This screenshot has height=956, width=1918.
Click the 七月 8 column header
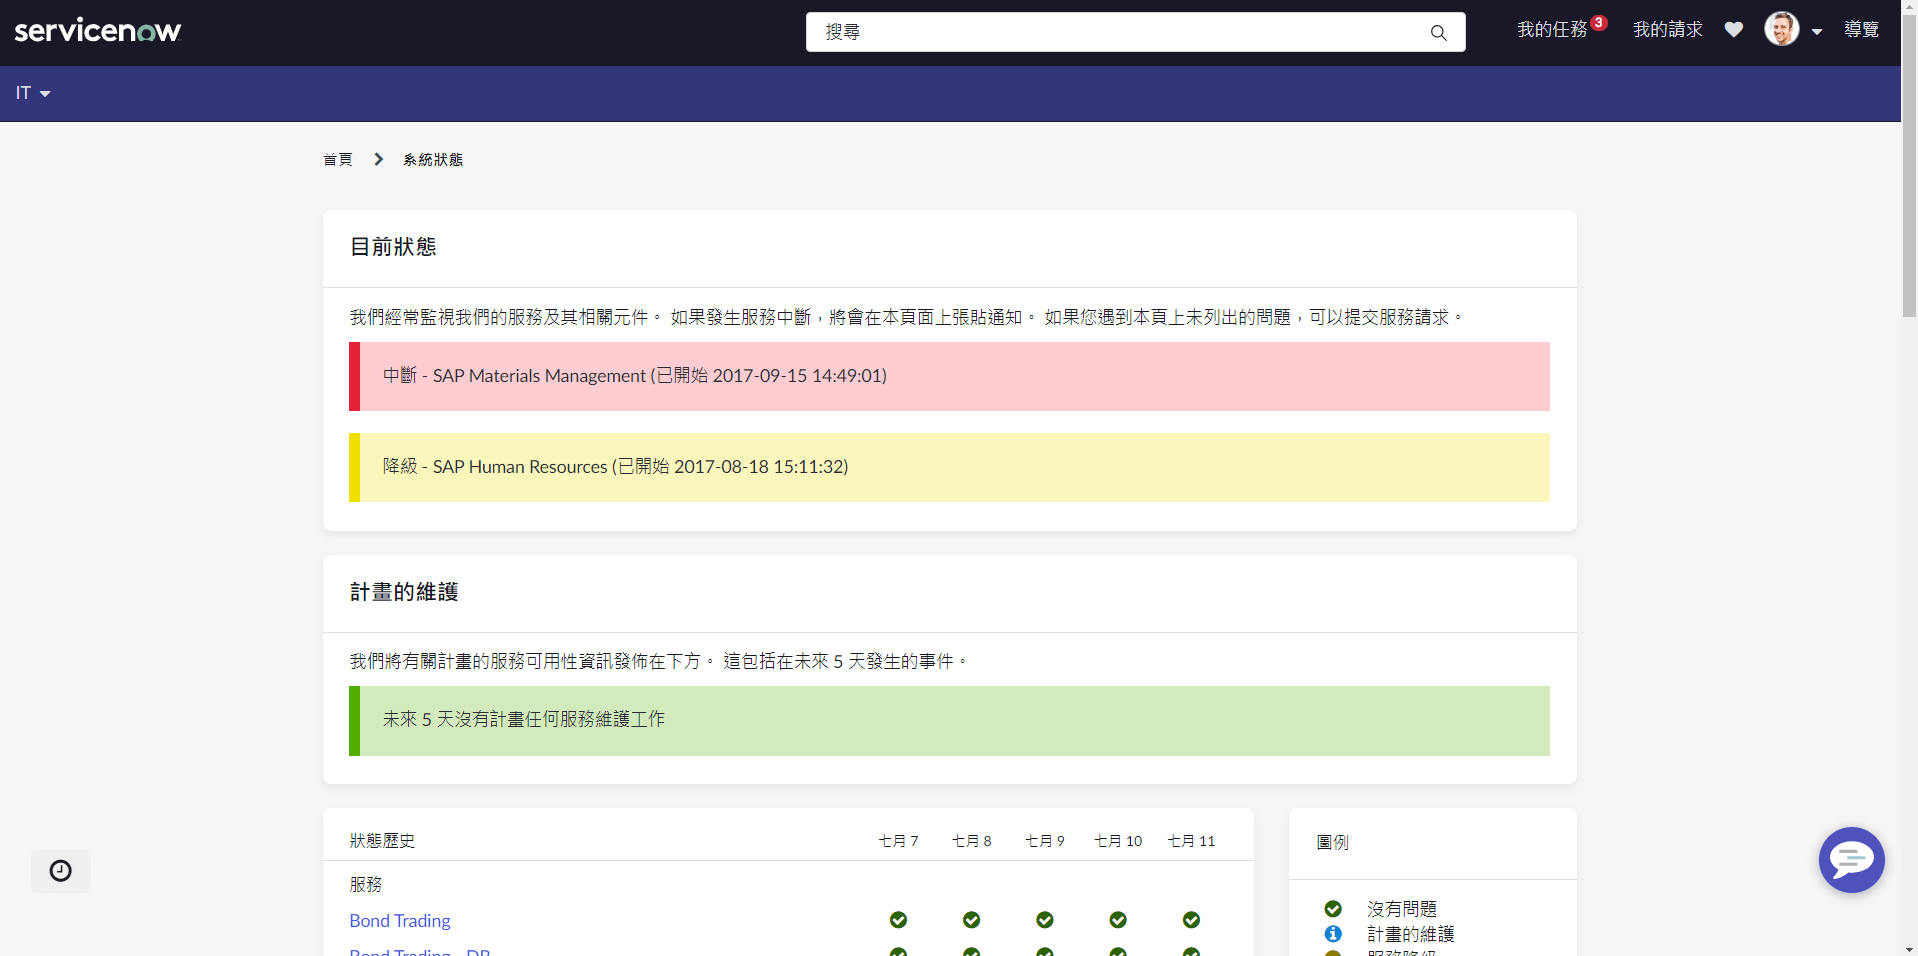tap(971, 841)
